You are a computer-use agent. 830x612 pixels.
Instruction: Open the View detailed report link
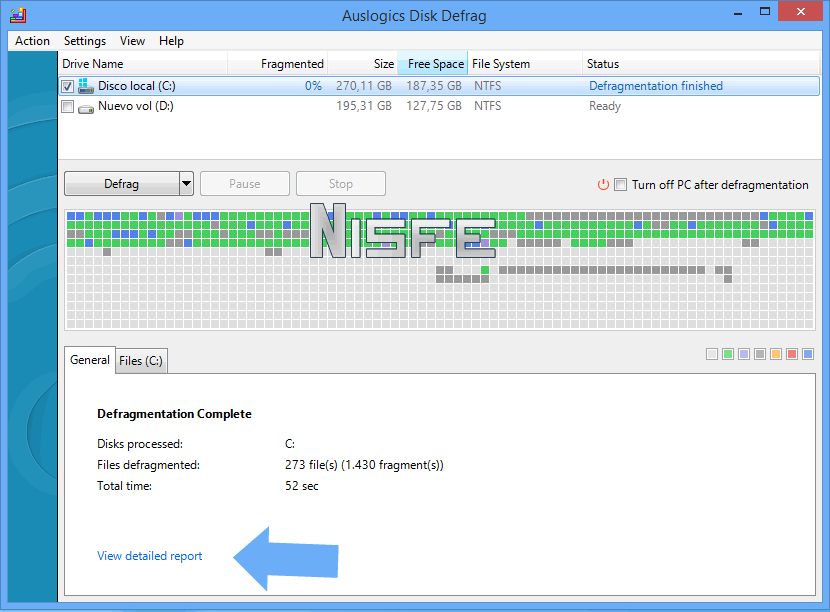click(149, 556)
